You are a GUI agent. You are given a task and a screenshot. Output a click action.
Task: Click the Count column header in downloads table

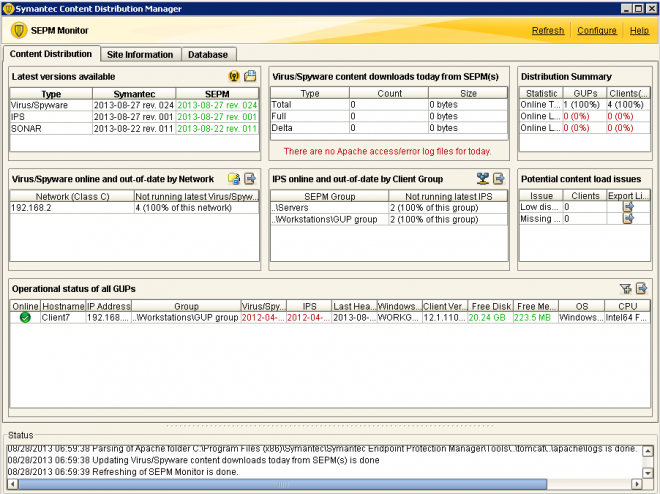[389, 93]
